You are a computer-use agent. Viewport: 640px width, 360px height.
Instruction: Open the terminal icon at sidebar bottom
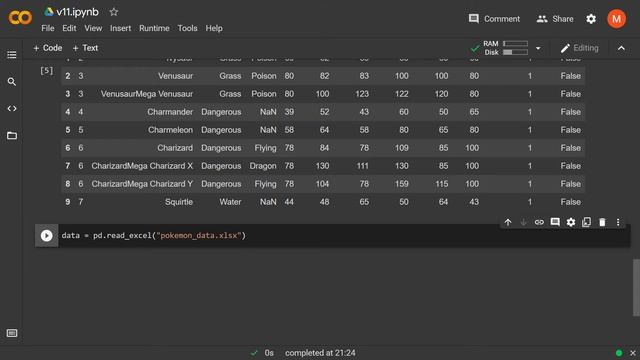pos(12,333)
